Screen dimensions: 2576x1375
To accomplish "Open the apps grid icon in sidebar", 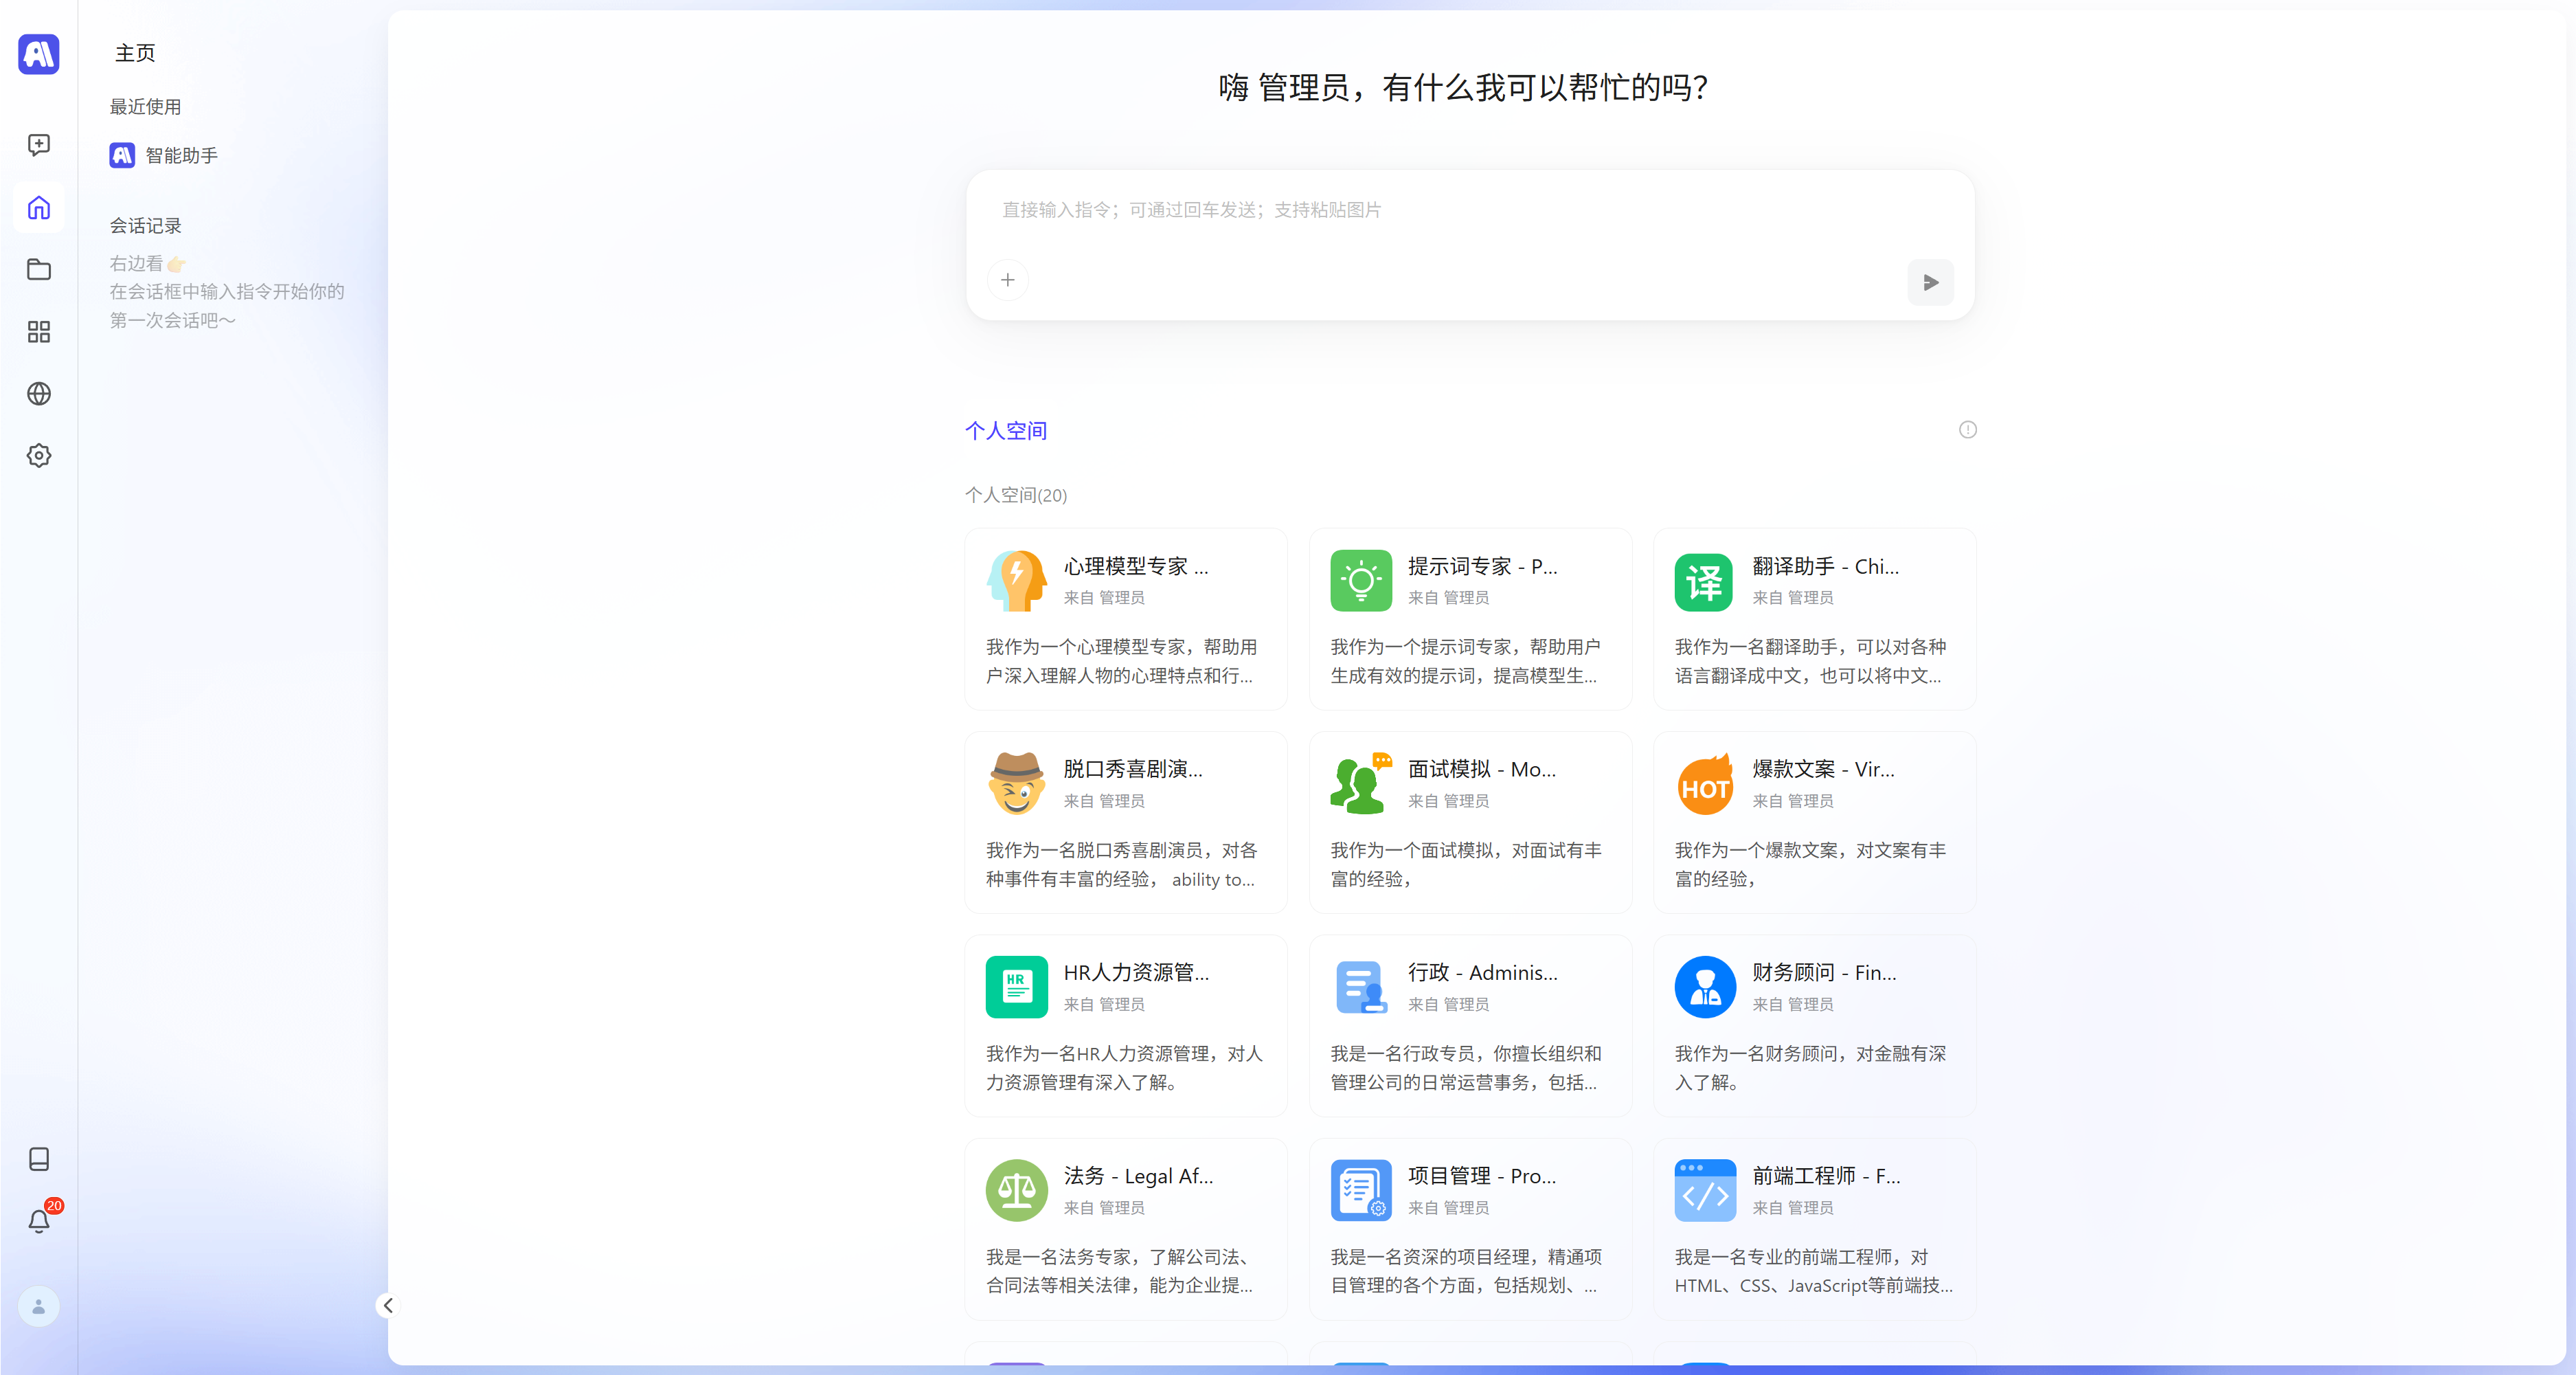I will click(x=39, y=332).
